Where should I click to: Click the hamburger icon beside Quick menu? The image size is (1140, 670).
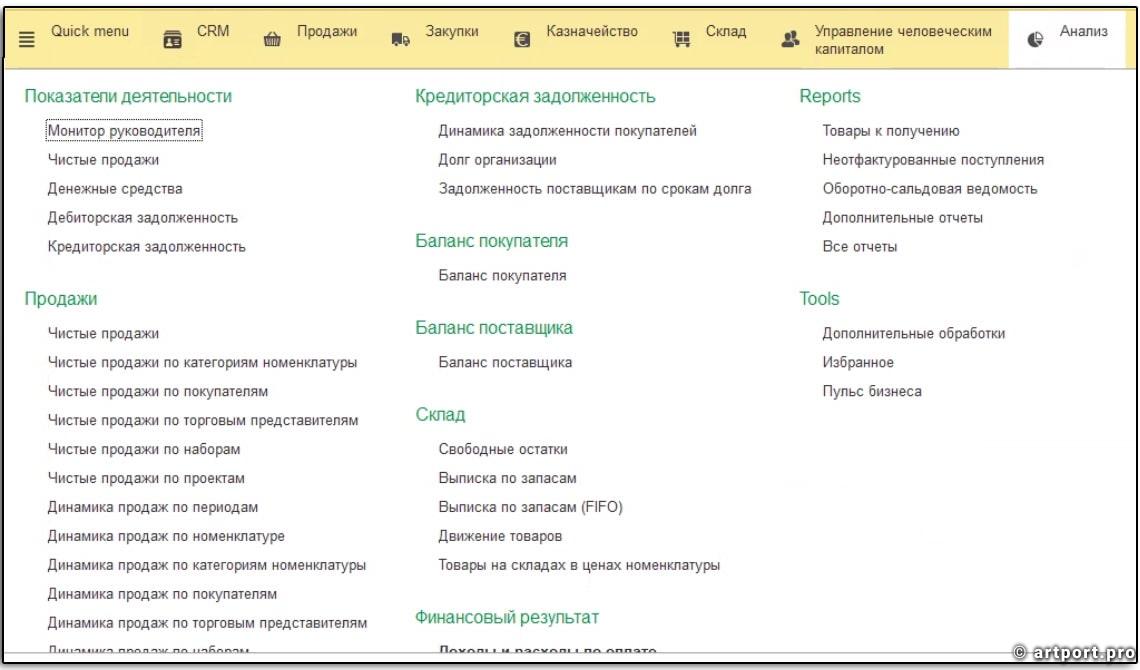coord(27,39)
